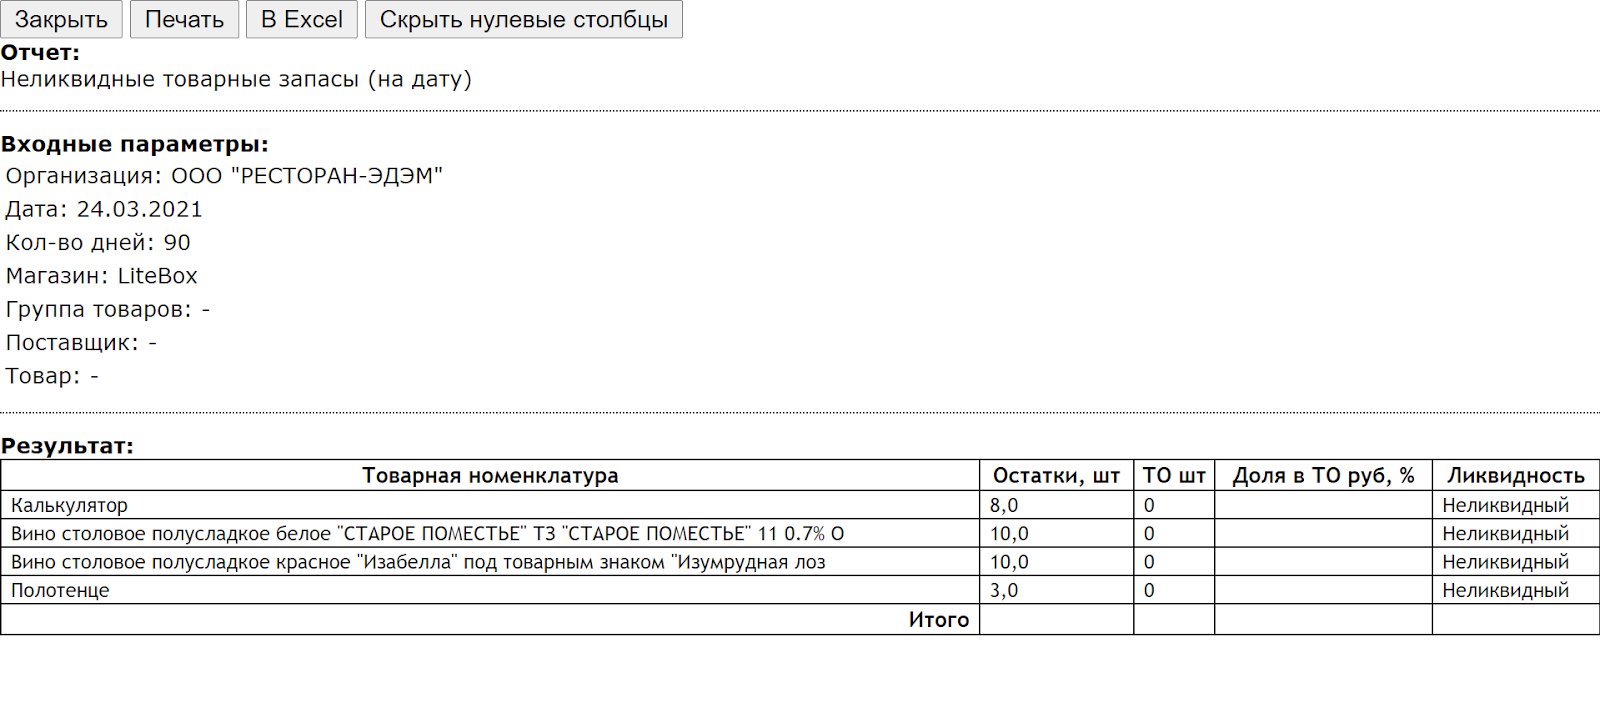The height and width of the screenshot is (728, 1600).
Task: Click Неликвидный status in Калькулятор row
Action: tap(1505, 505)
